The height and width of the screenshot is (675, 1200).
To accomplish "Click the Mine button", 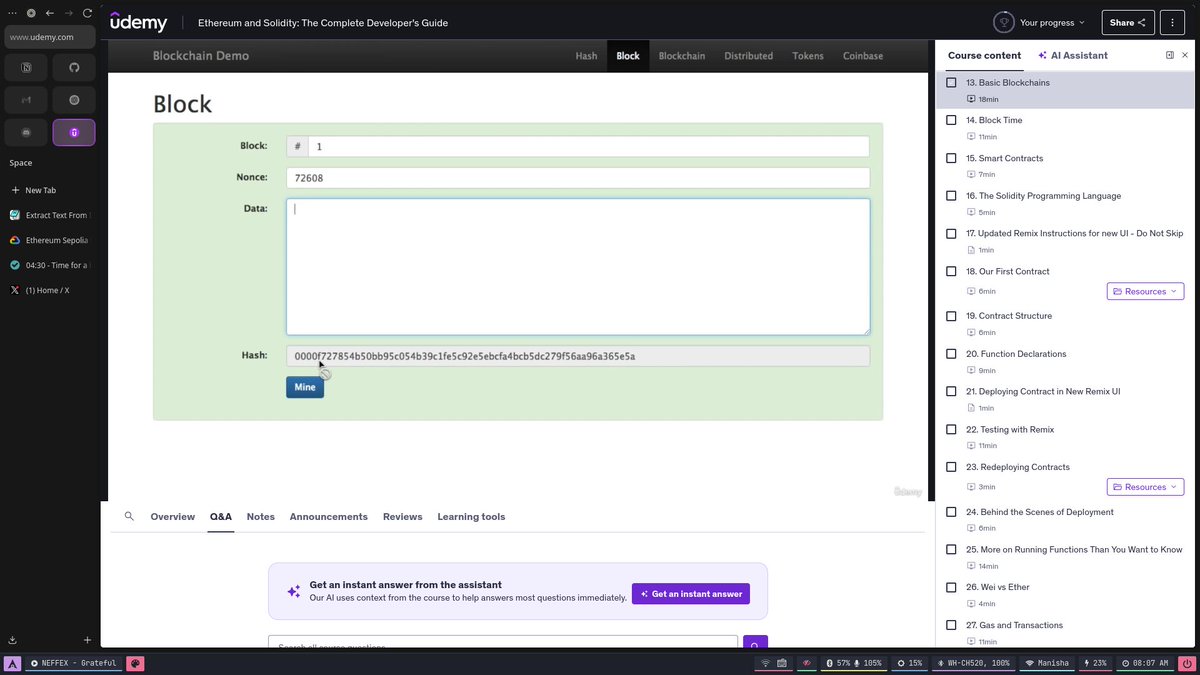I will (x=305, y=387).
